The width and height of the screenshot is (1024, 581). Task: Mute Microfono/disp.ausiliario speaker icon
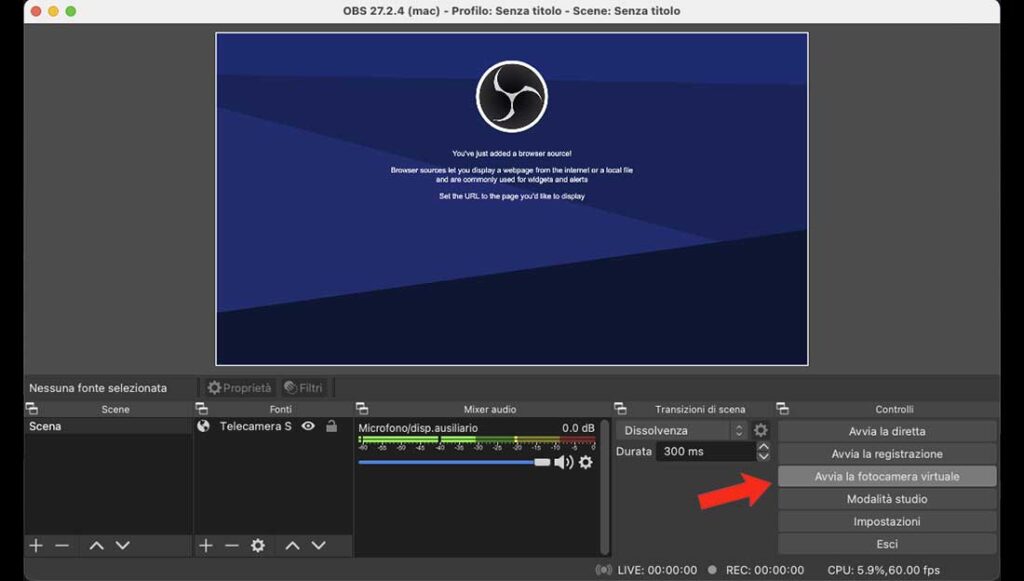(x=564, y=462)
